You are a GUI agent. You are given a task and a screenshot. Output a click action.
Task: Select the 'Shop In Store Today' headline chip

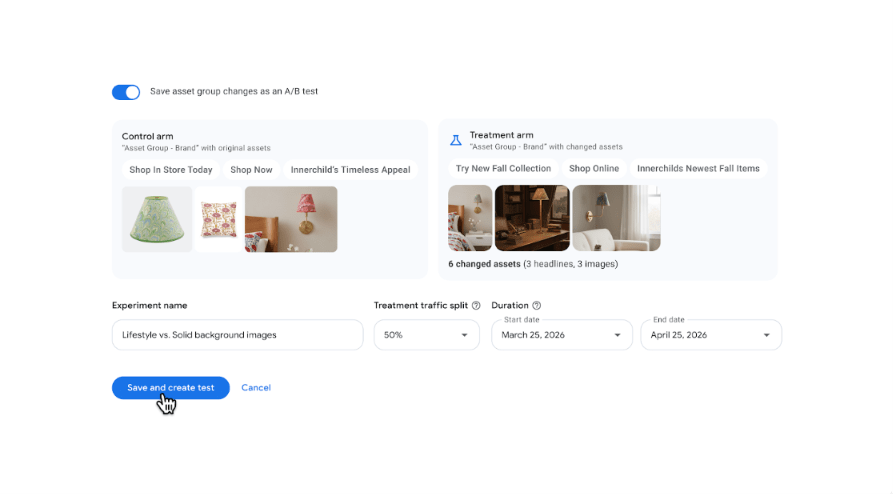point(171,170)
